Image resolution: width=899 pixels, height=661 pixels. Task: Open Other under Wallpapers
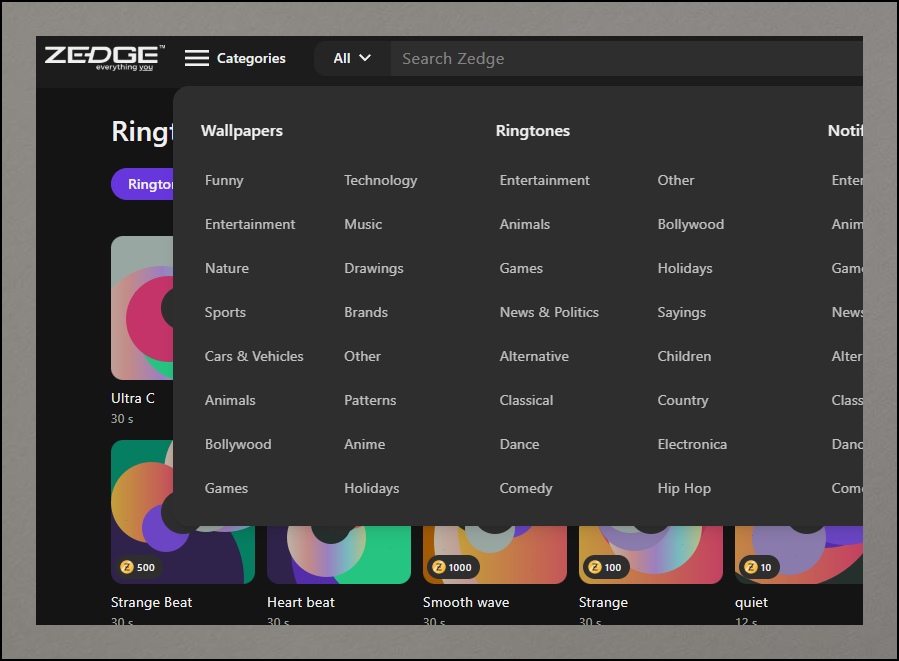click(x=362, y=356)
